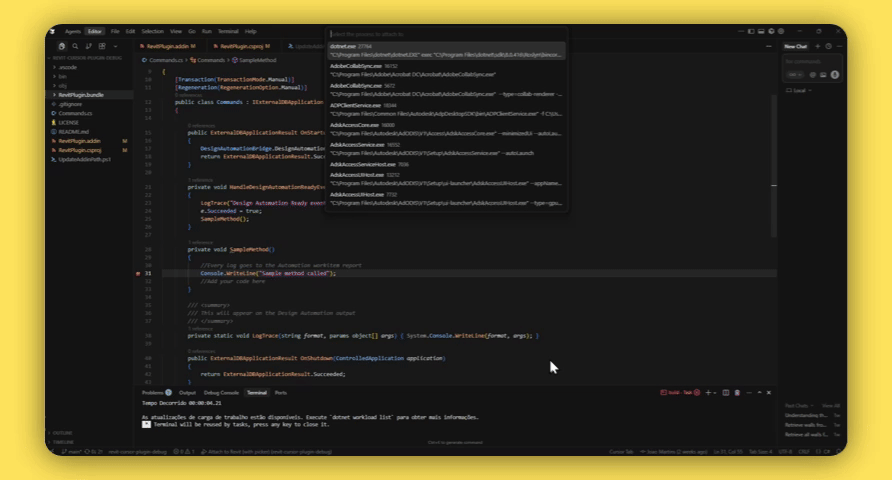
Task: Click the process search input field
Action: pos(446,34)
